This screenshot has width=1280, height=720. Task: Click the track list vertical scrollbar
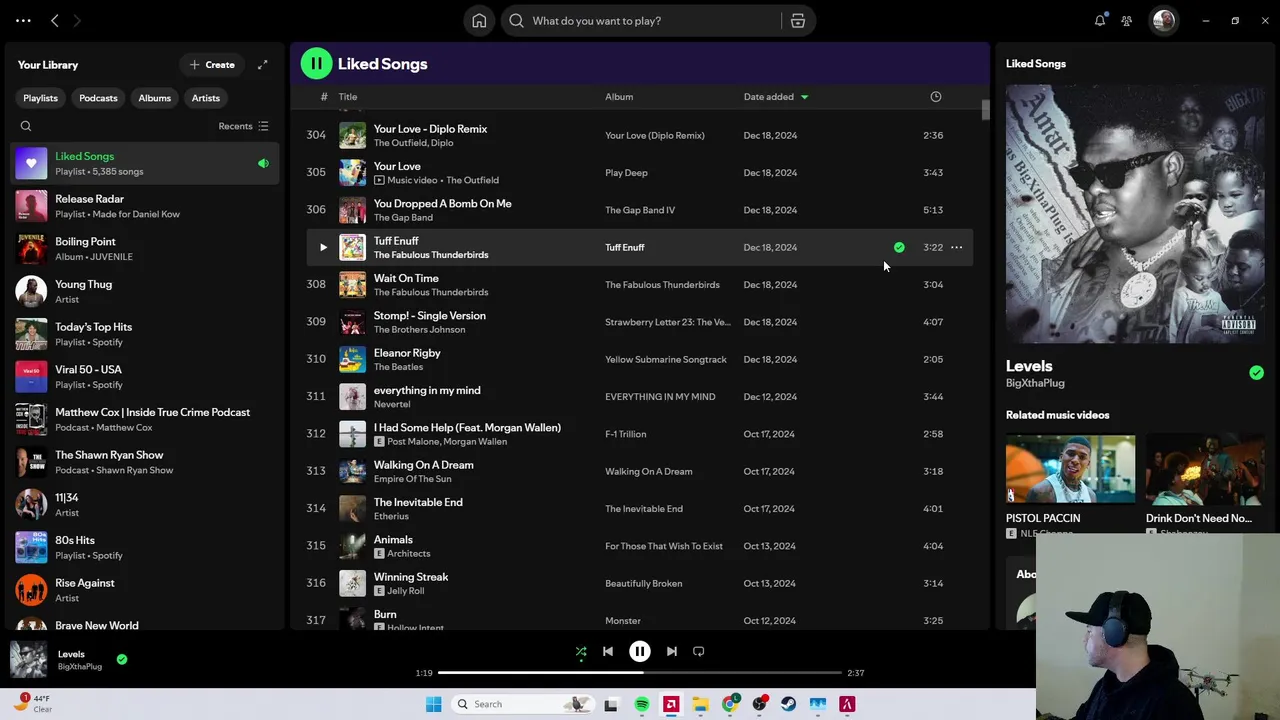pos(985,110)
